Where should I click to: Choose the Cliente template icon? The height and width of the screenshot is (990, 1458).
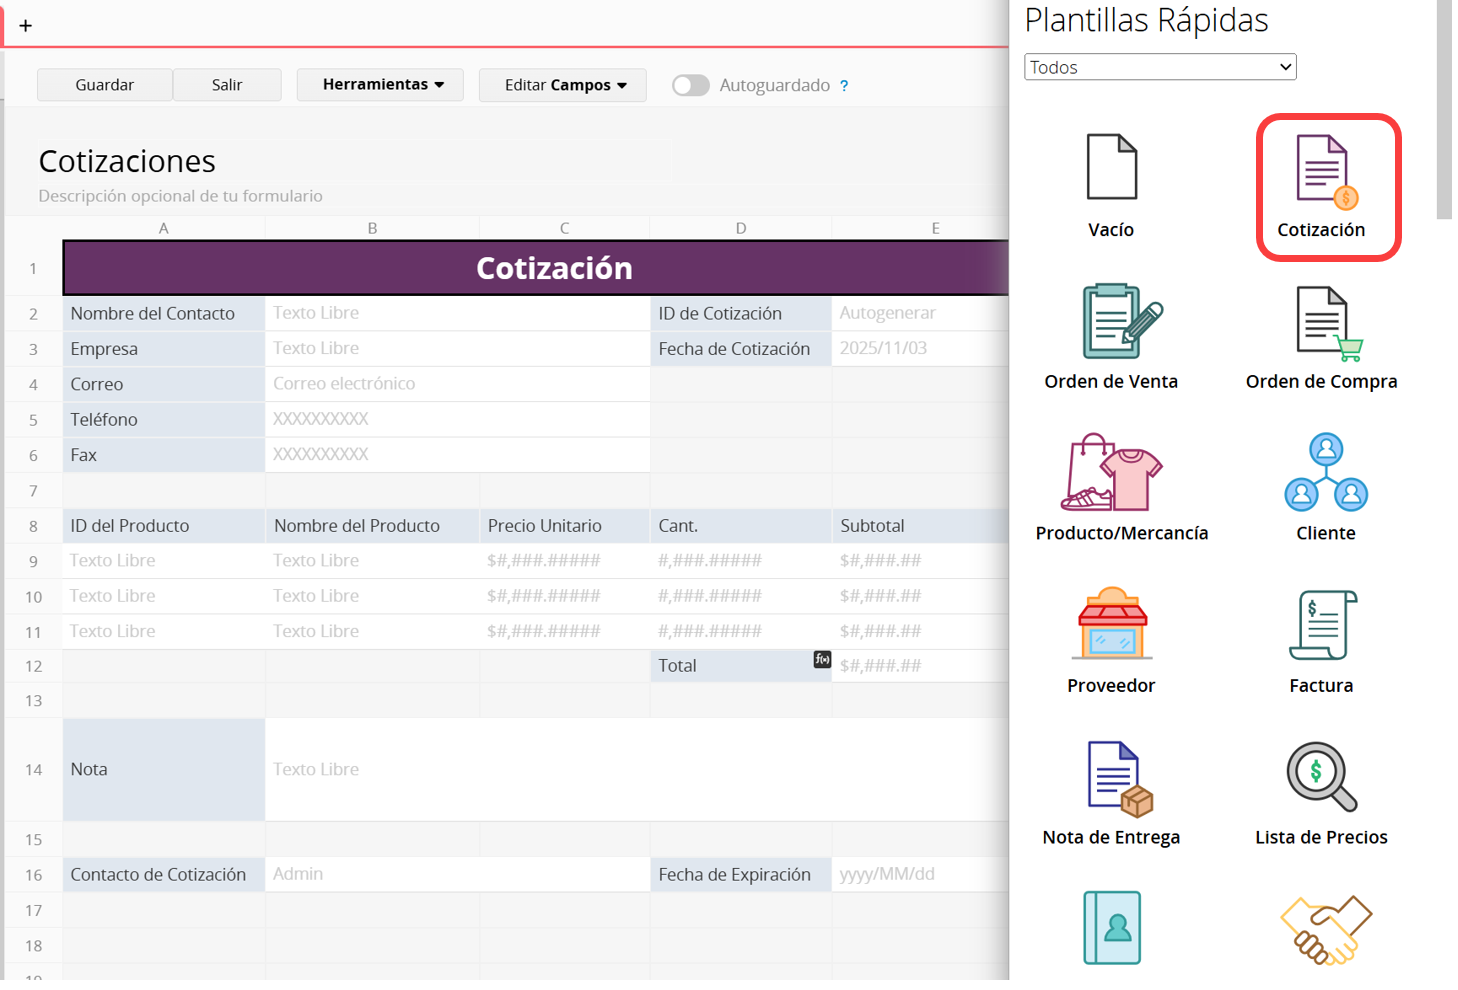point(1326,473)
